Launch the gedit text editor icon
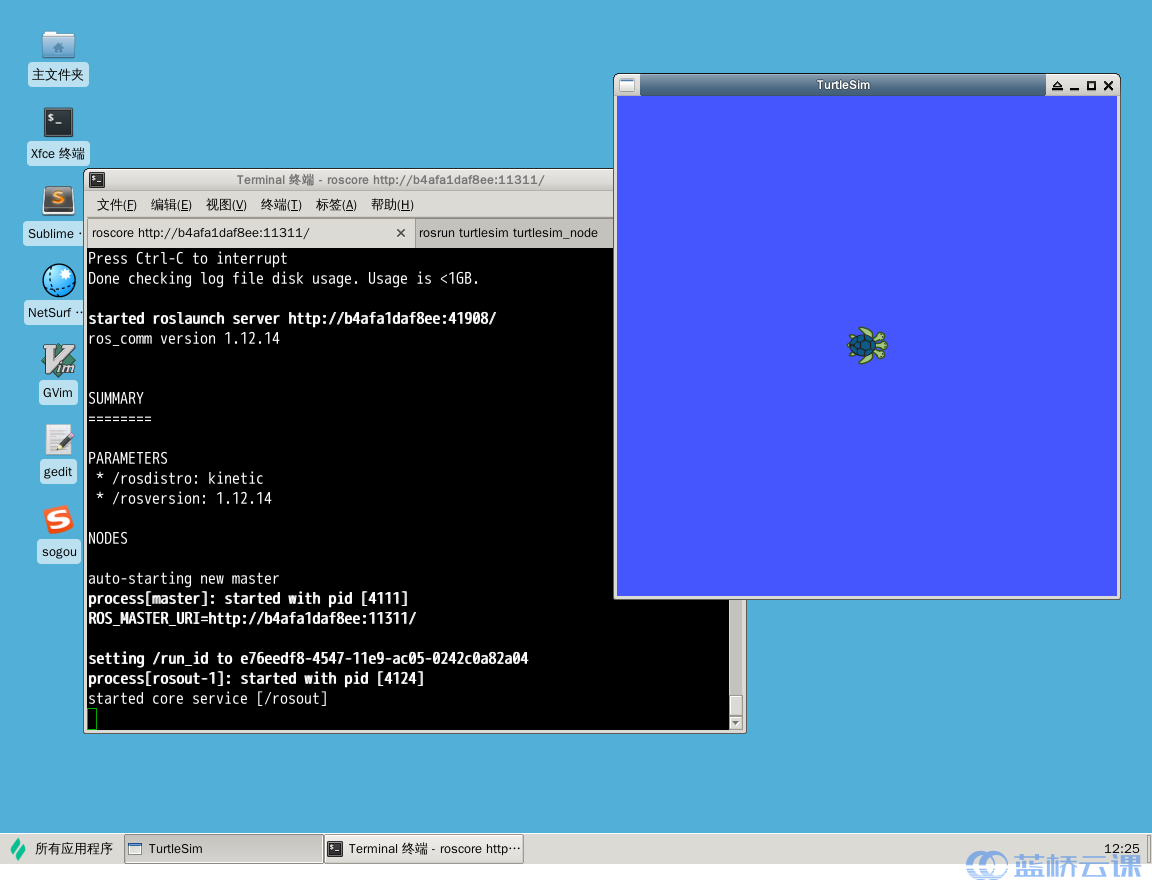 click(x=58, y=440)
